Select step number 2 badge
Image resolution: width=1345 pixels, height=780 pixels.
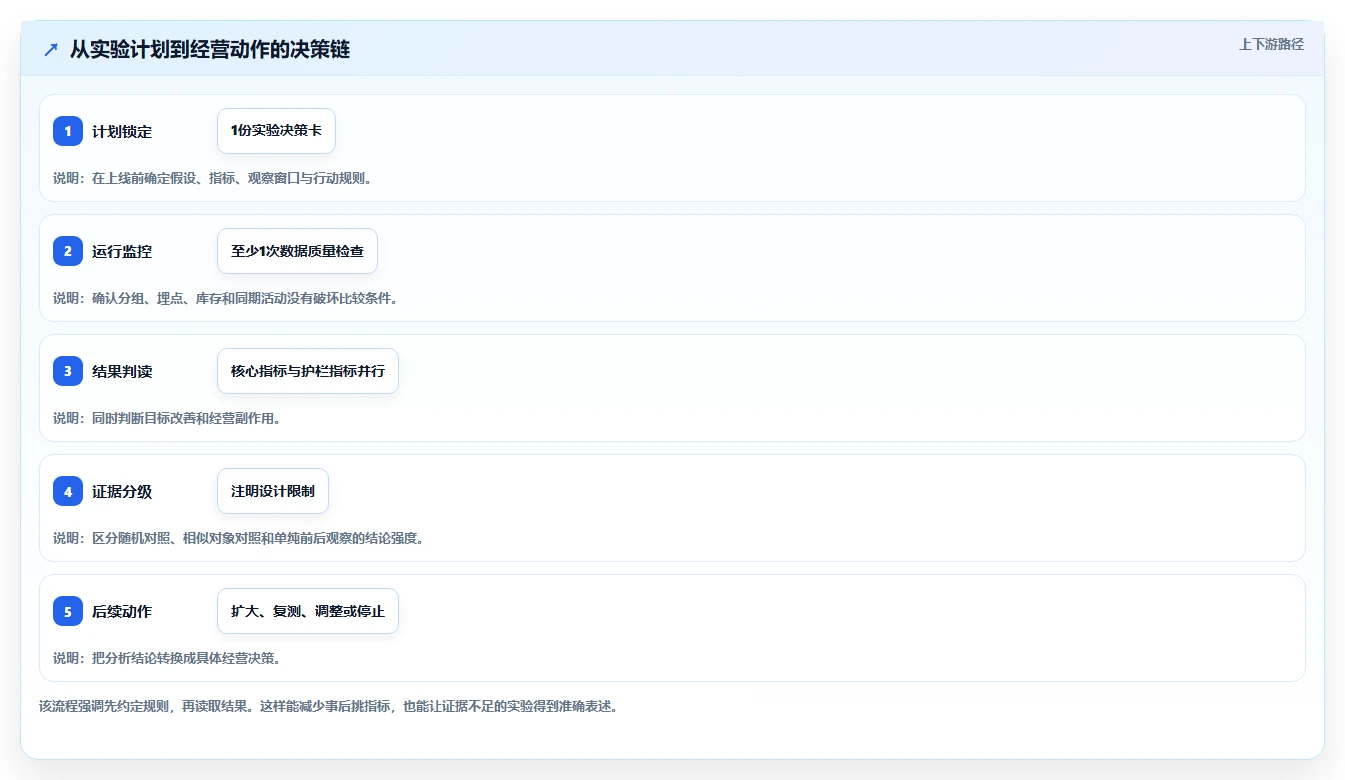pyautogui.click(x=68, y=251)
